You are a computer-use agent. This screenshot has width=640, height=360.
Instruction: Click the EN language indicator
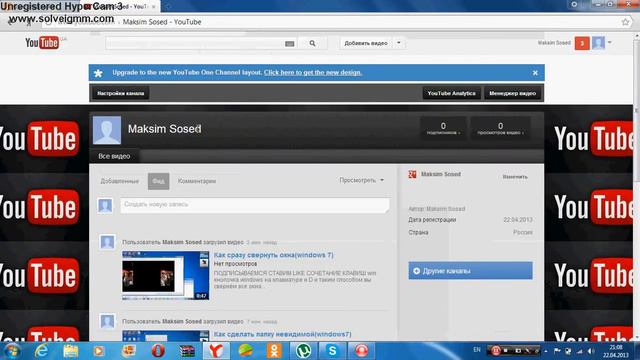(x=477, y=350)
